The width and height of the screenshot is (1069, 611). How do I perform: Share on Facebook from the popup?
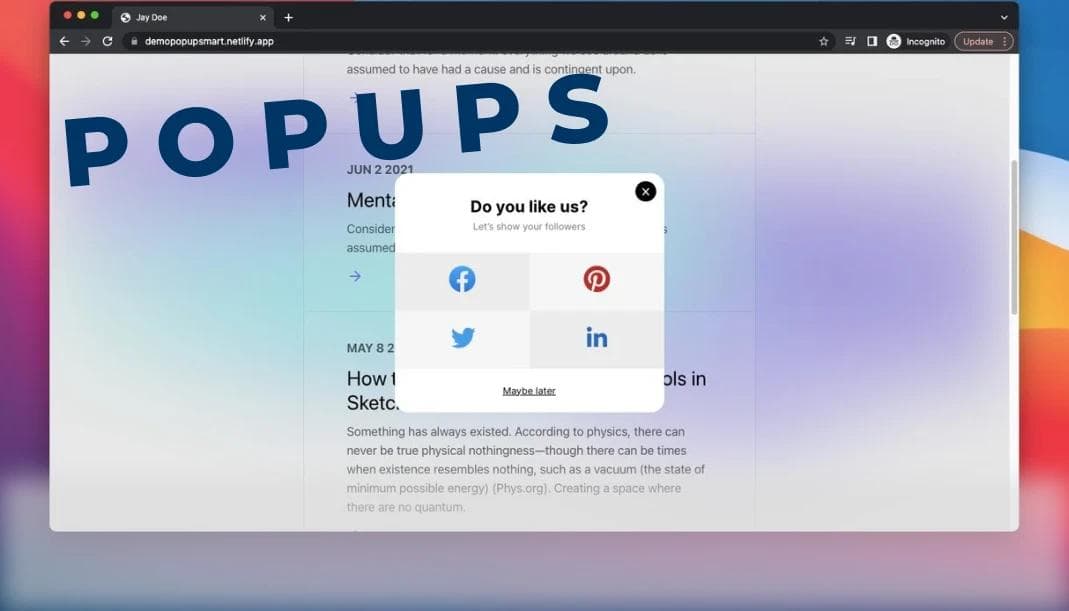[462, 279]
